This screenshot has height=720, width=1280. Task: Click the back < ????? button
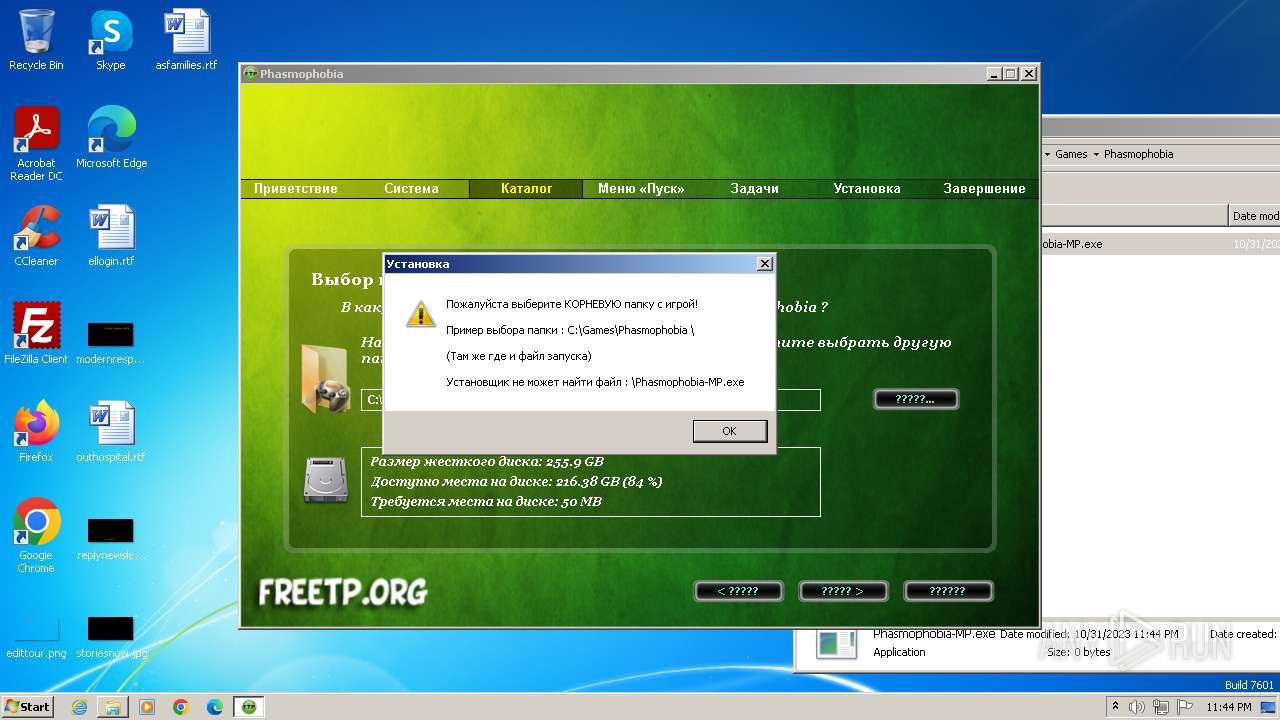tap(737, 591)
